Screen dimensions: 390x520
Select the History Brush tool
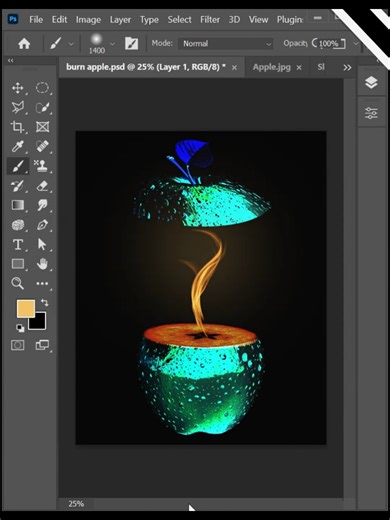pyautogui.click(x=18, y=186)
